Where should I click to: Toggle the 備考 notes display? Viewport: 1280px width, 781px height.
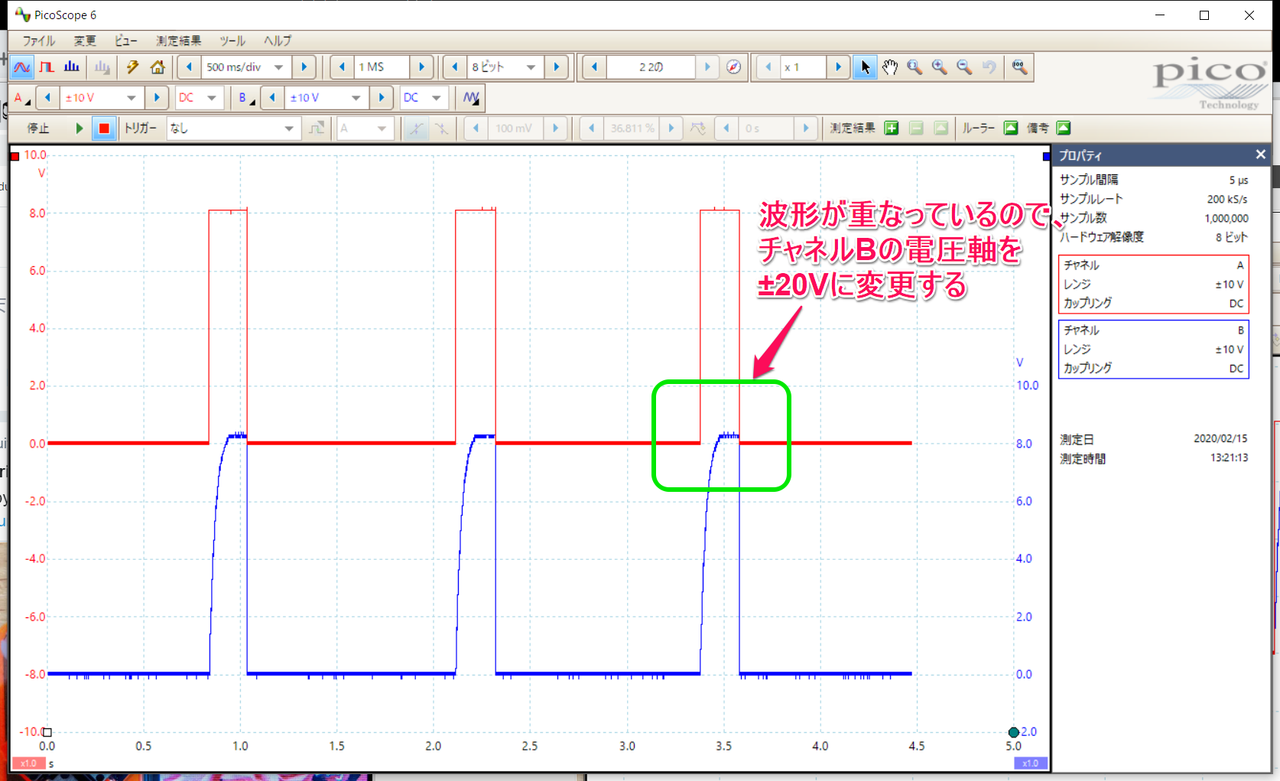click(x=1063, y=128)
